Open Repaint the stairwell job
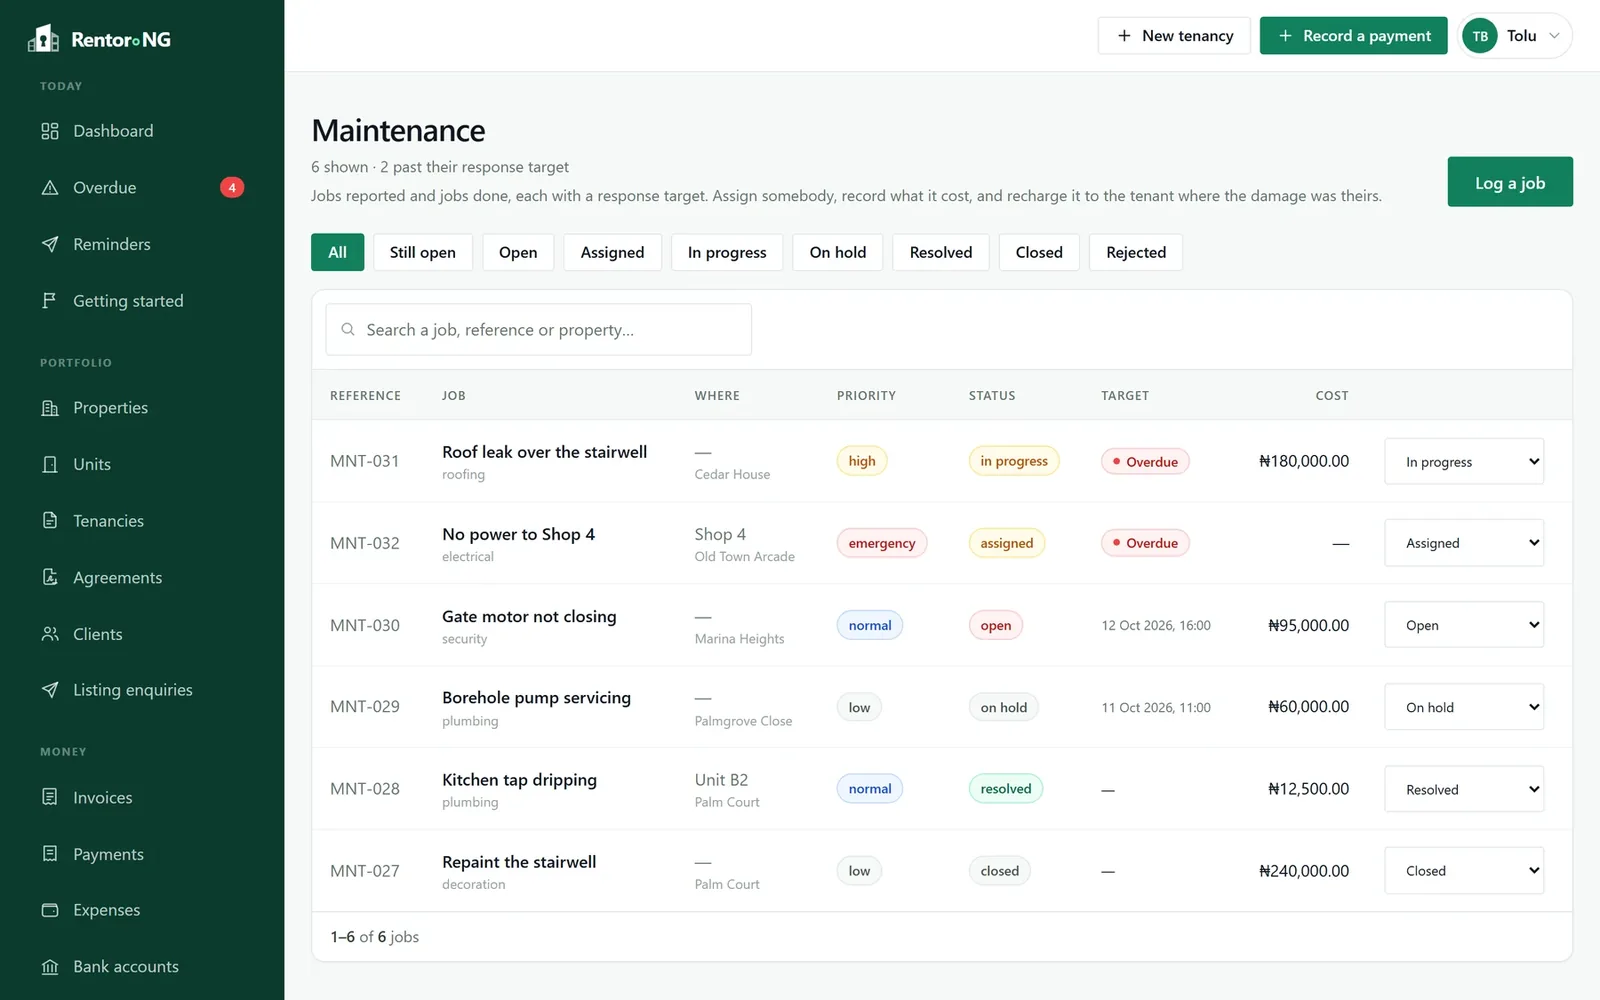The image size is (1600, 1000). pyautogui.click(x=519, y=862)
